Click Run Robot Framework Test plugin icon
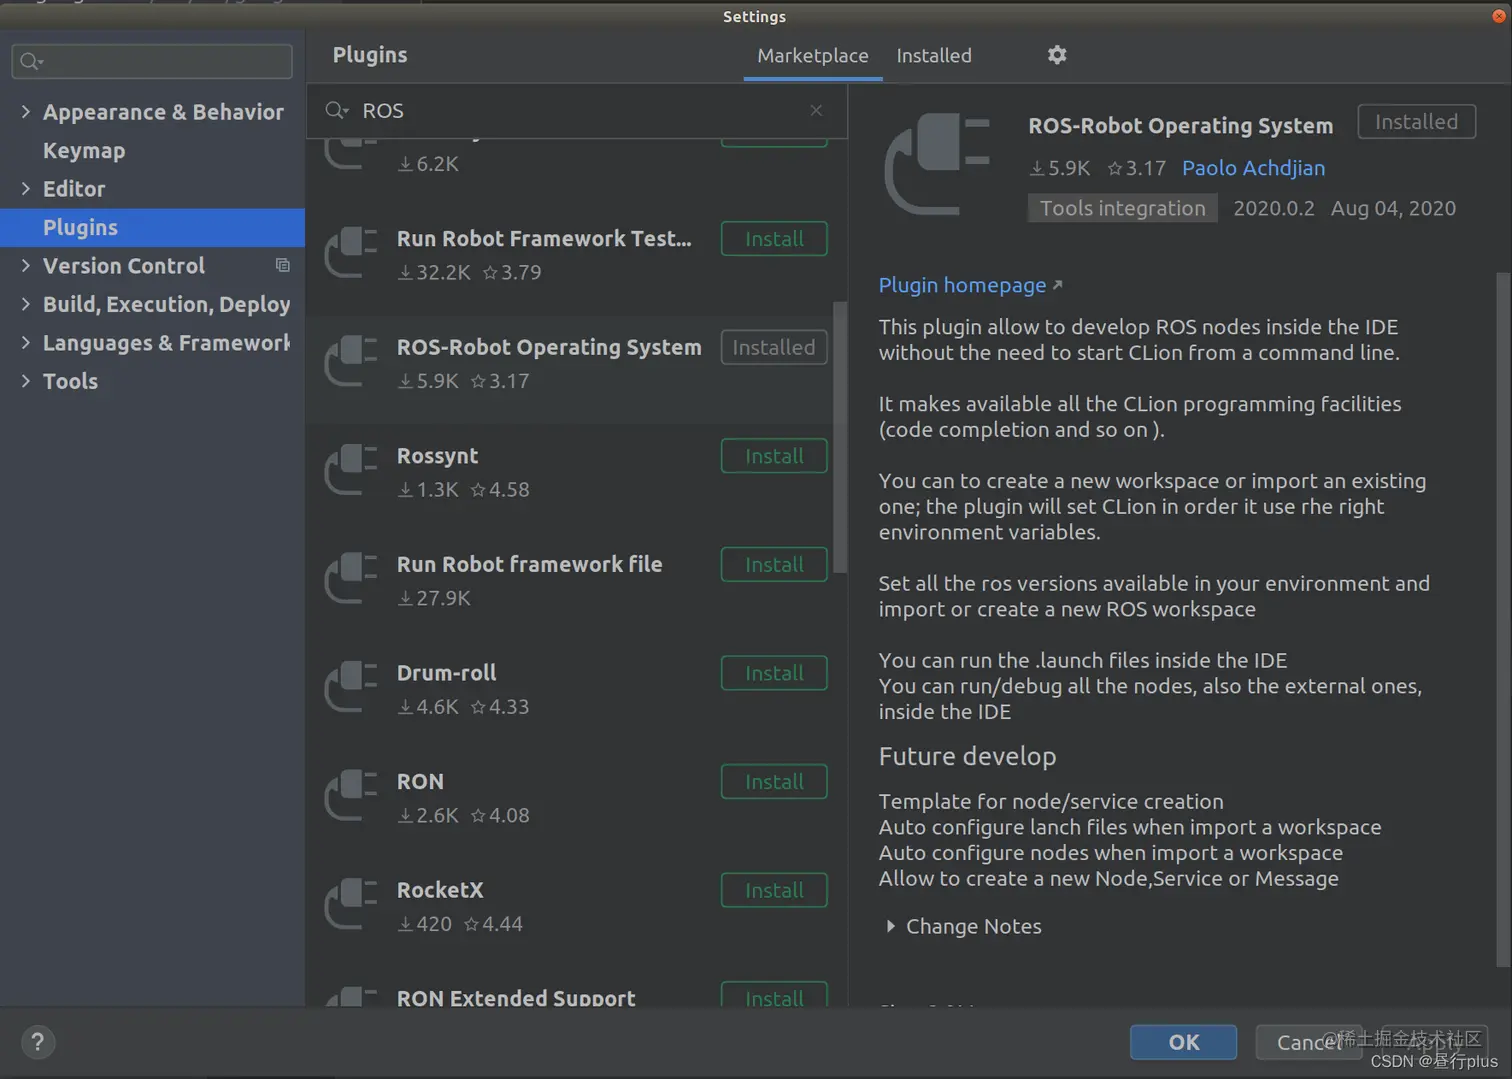 coord(351,254)
